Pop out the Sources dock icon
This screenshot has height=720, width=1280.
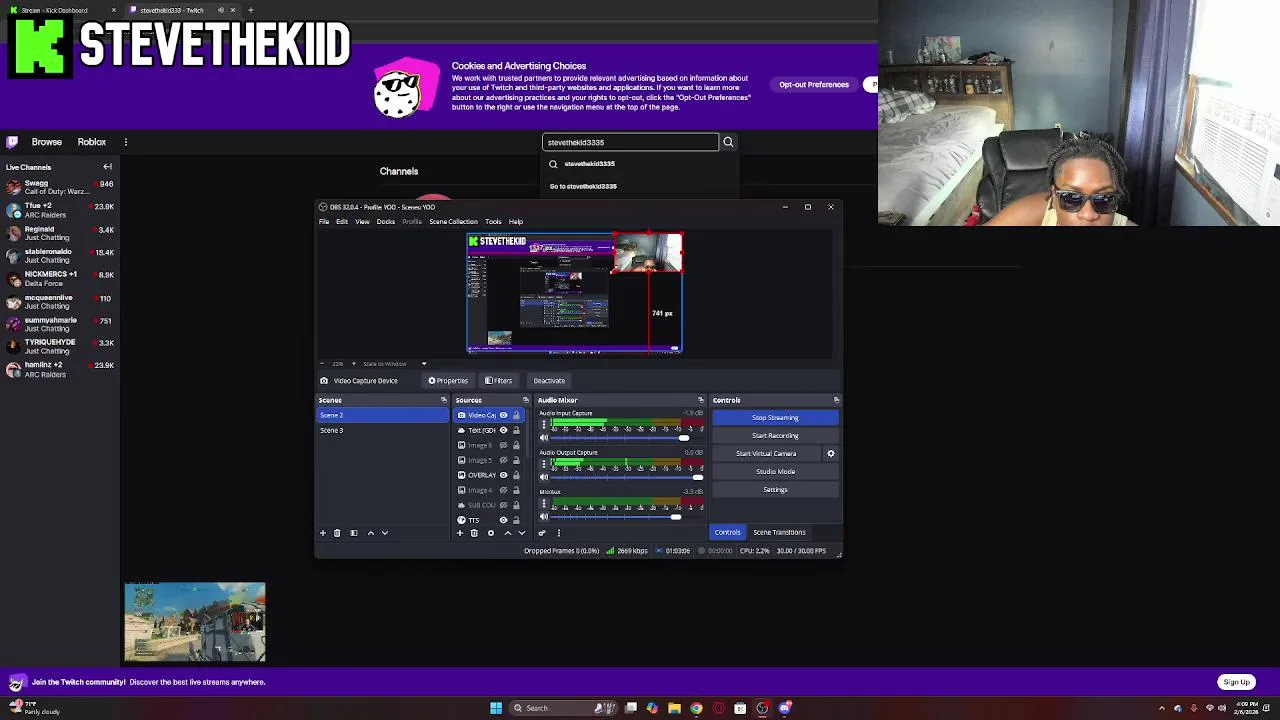[526, 400]
